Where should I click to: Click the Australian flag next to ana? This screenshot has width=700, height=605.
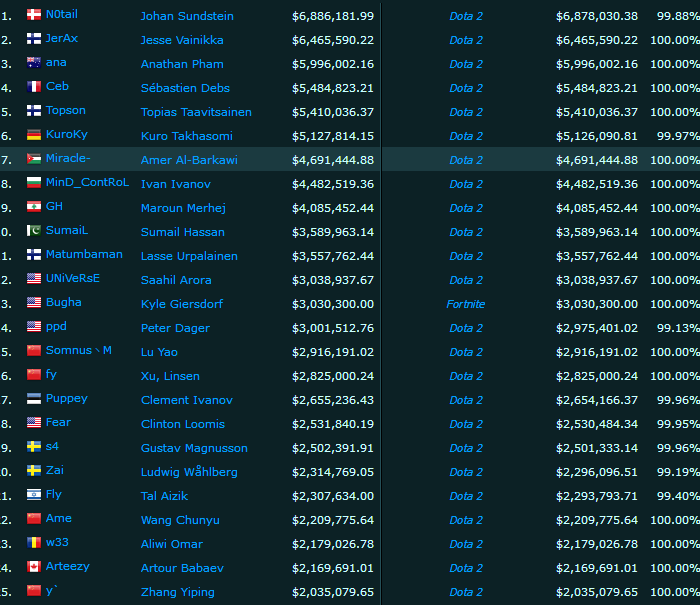[34, 63]
